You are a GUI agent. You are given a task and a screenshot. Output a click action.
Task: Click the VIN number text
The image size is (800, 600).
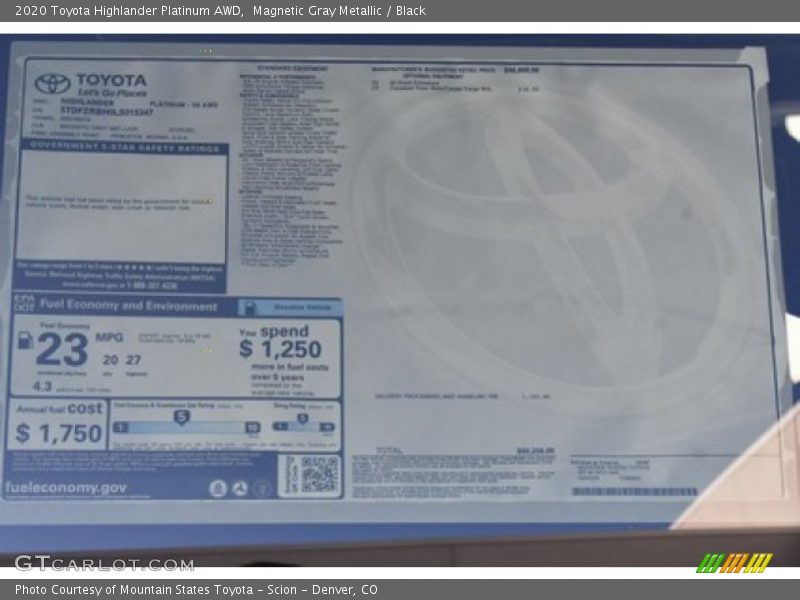click(106, 111)
